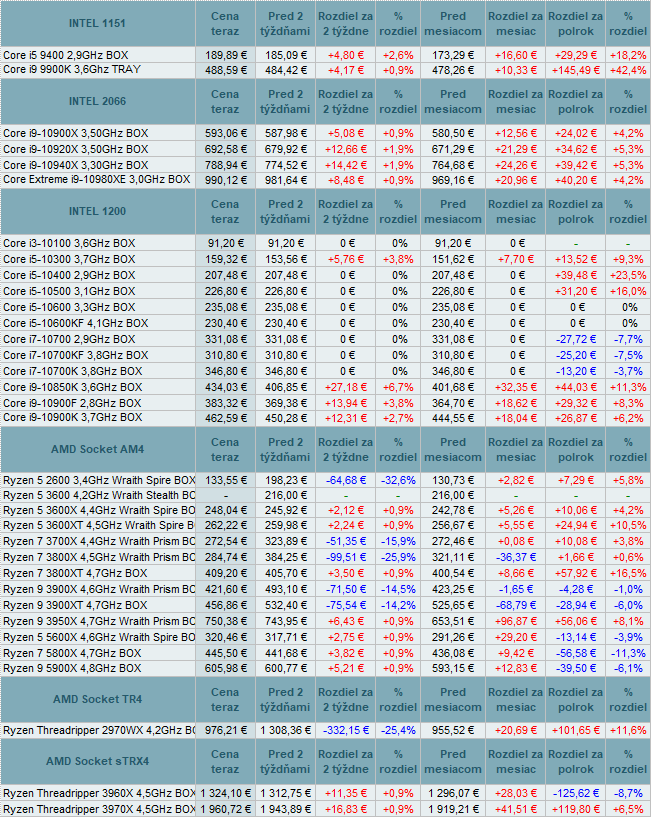
Task: Click the +119,80 € half-year difference value
Action: (x=575, y=810)
